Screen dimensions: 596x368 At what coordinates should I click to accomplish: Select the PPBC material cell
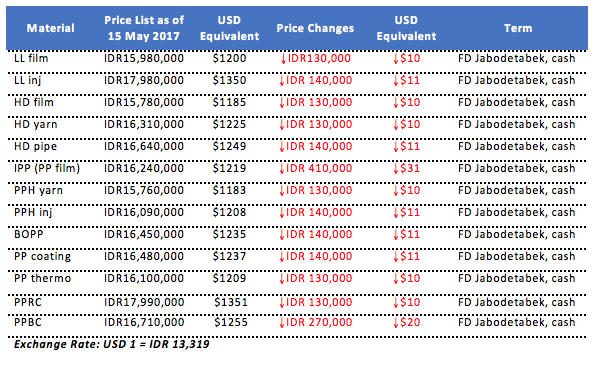point(28,322)
